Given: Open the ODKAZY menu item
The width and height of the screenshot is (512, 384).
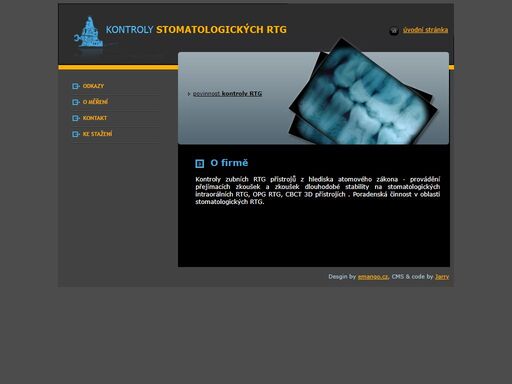Looking at the screenshot, I should point(93,86).
